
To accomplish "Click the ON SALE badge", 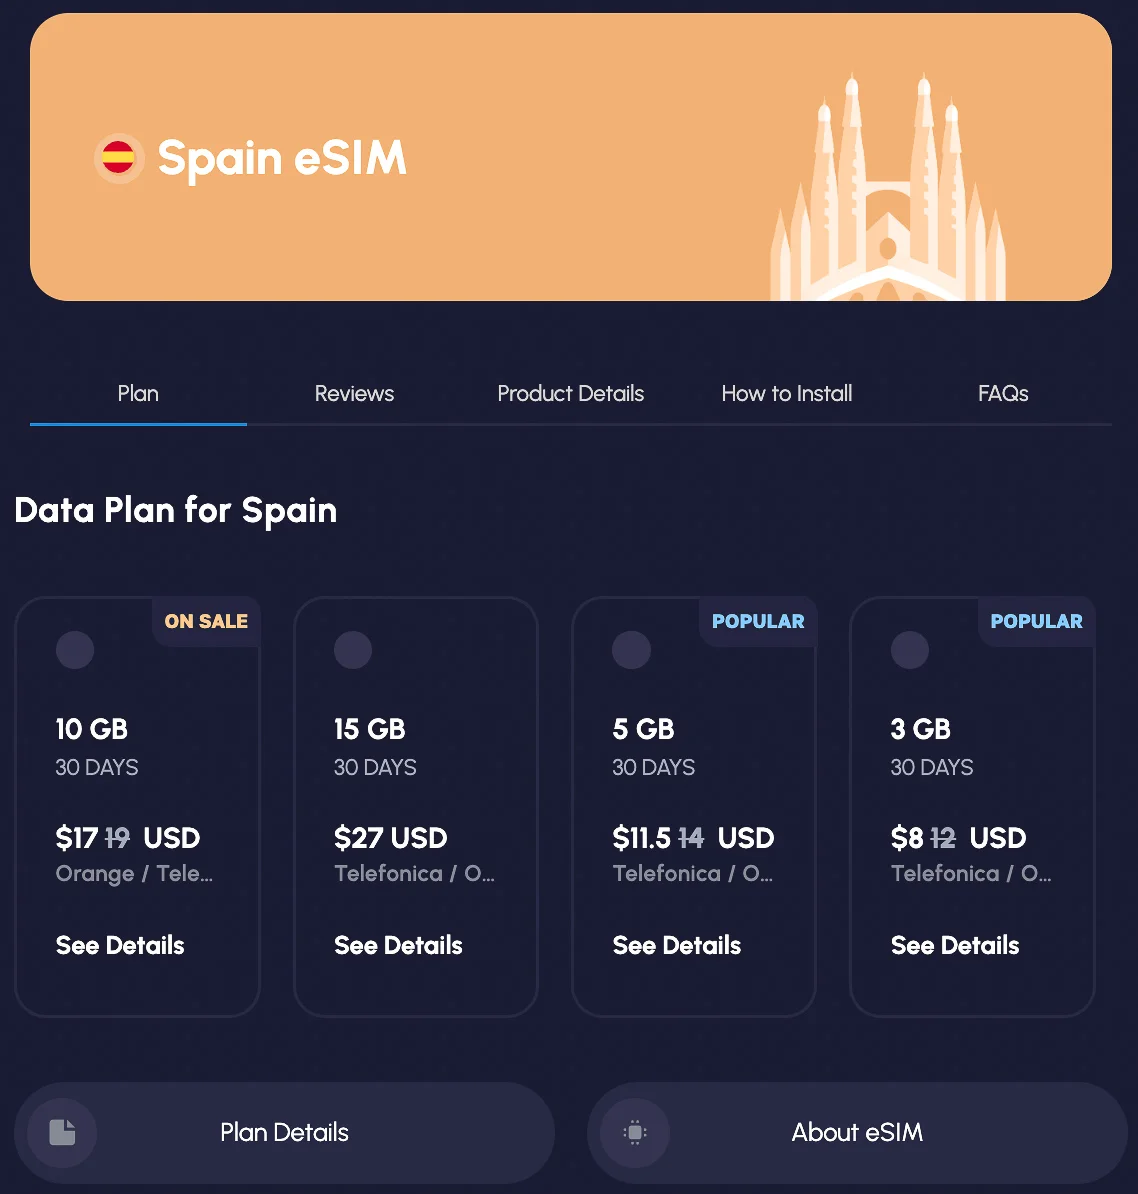I will point(206,621).
